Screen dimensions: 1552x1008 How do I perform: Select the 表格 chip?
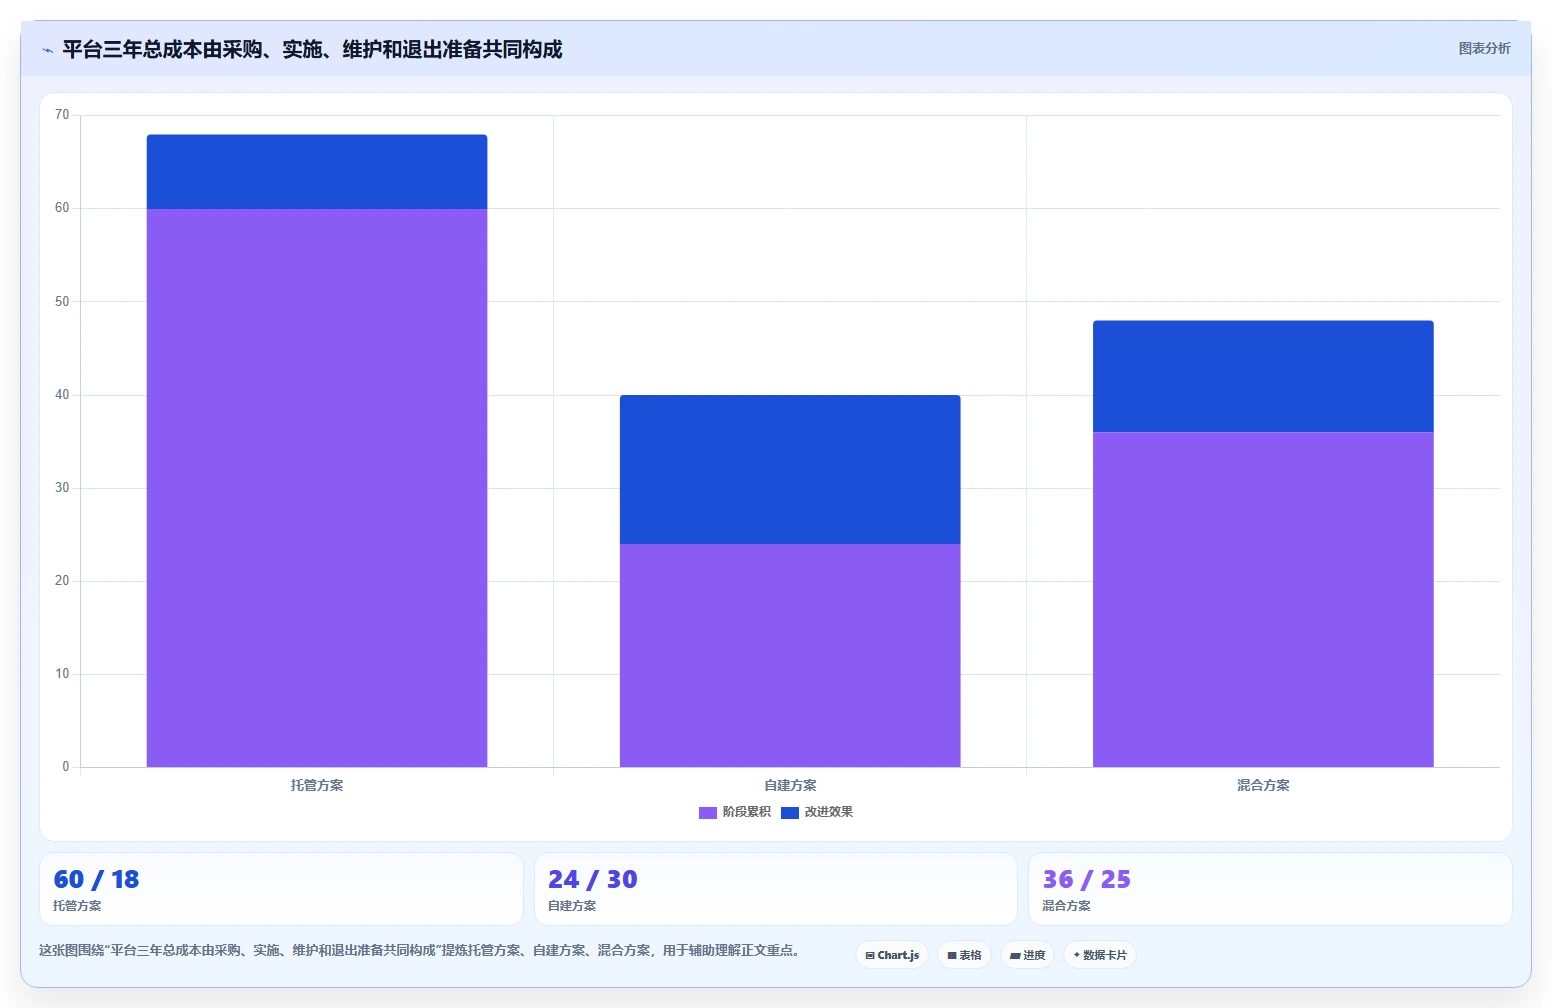(964, 955)
